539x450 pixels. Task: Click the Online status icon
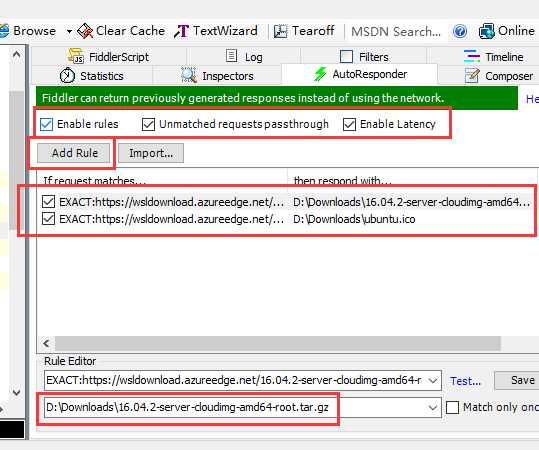(x=486, y=31)
